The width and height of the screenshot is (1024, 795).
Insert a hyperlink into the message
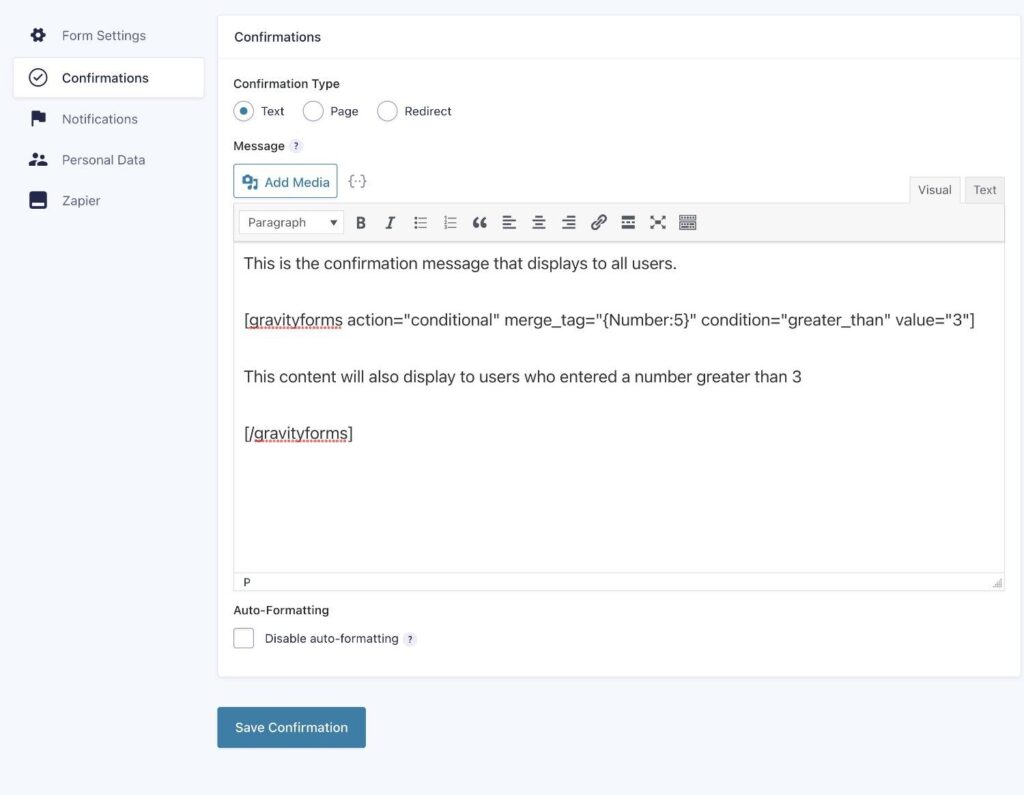(x=599, y=222)
